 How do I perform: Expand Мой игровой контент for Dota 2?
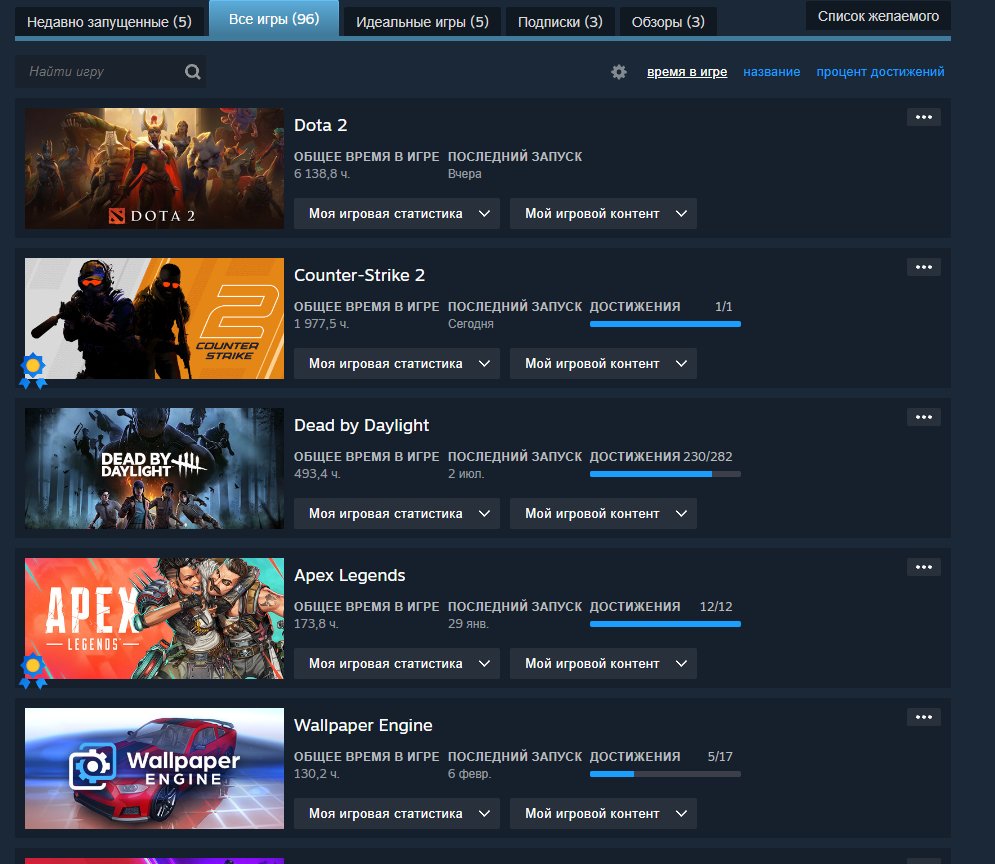click(603, 214)
